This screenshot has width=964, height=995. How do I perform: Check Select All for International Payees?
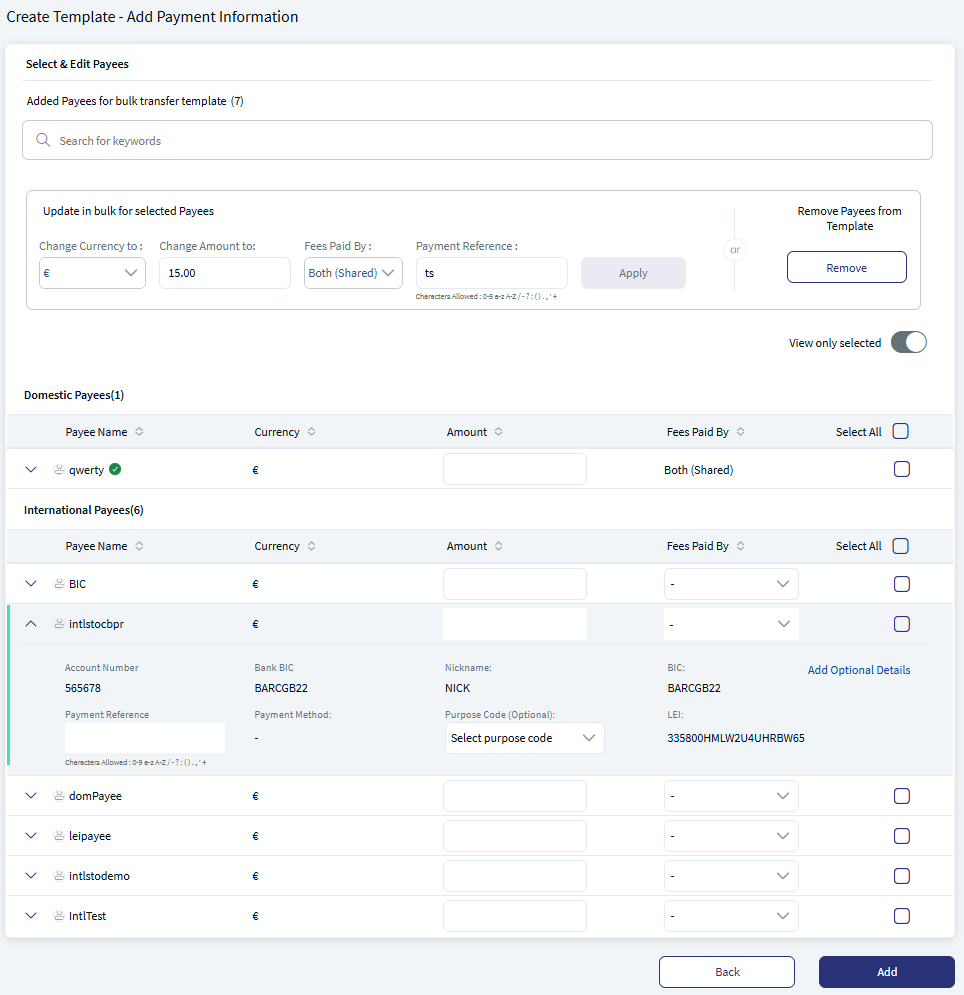point(901,546)
